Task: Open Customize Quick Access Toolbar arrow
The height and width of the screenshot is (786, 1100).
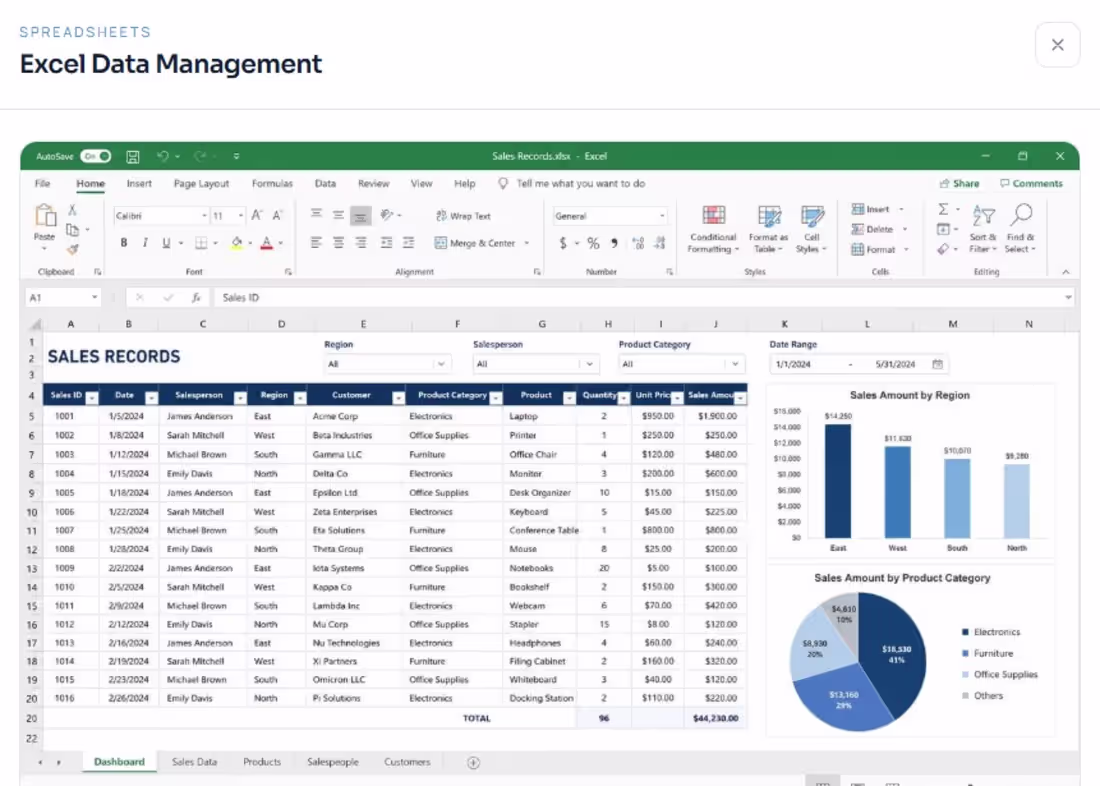Action: point(236,156)
